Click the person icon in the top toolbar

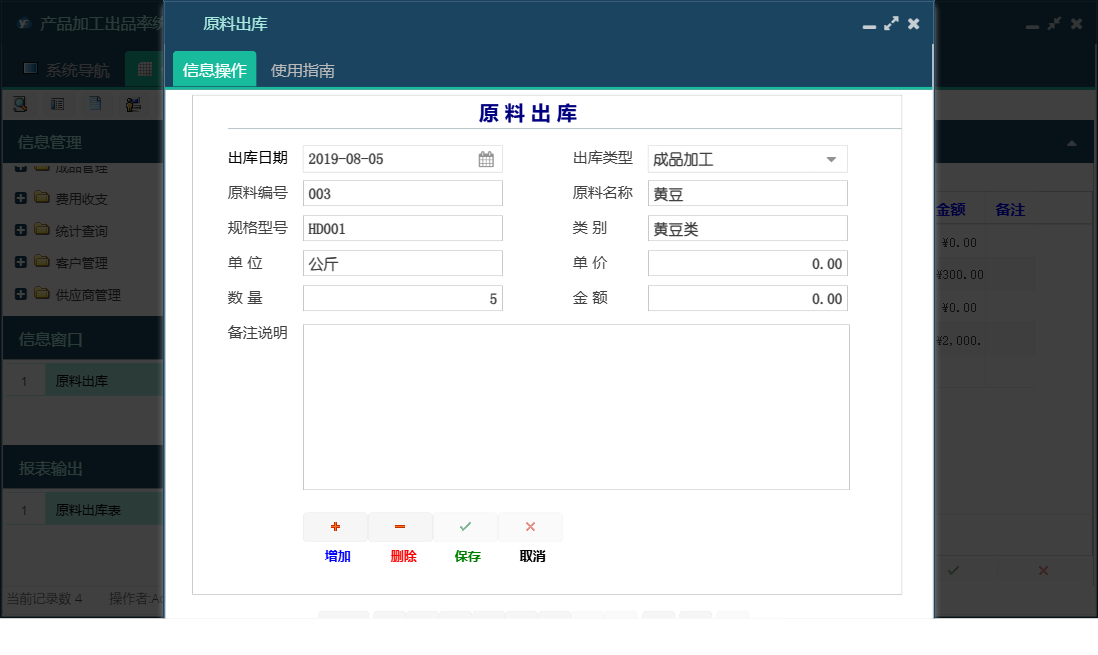tap(133, 103)
